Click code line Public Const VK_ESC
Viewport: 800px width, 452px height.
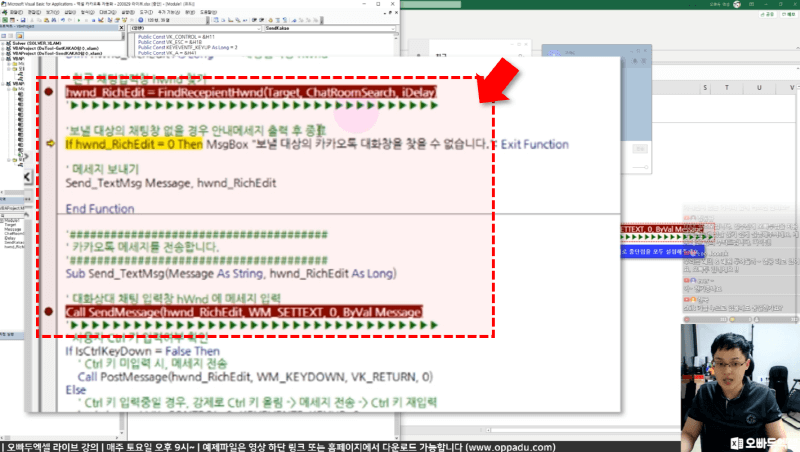pos(170,42)
